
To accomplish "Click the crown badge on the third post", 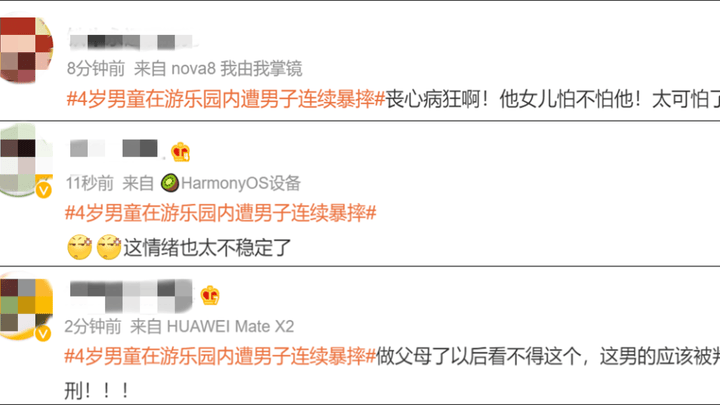I will coord(210,295).
